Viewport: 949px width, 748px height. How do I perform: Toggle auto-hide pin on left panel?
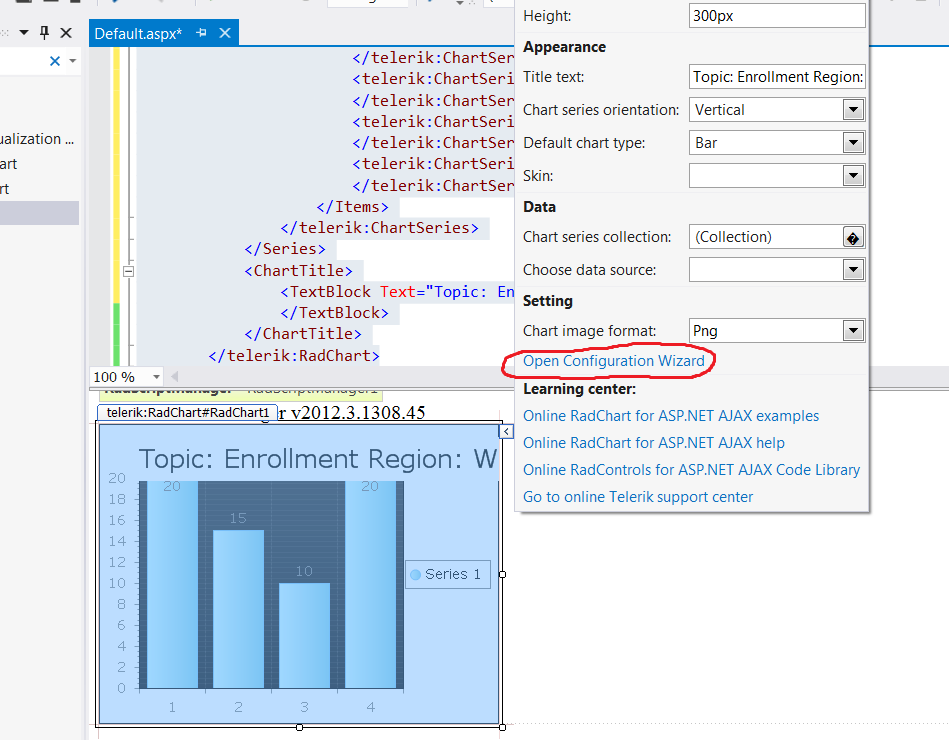click(44, 33)
